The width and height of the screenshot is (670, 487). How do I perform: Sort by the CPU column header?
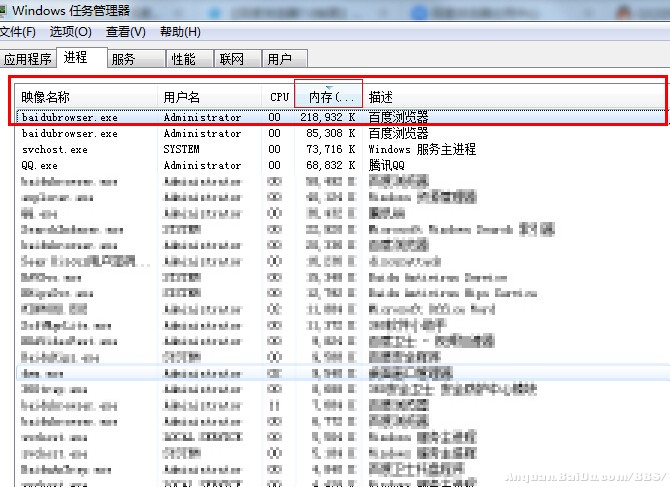(278, 97)
